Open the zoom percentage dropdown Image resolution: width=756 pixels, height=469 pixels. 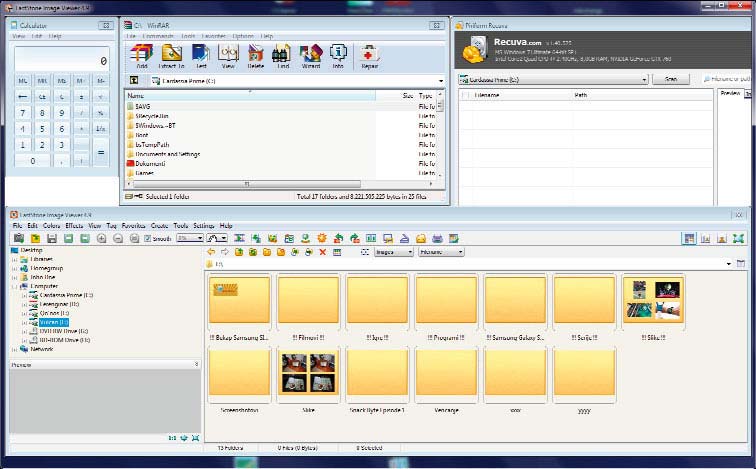[200, 238]
